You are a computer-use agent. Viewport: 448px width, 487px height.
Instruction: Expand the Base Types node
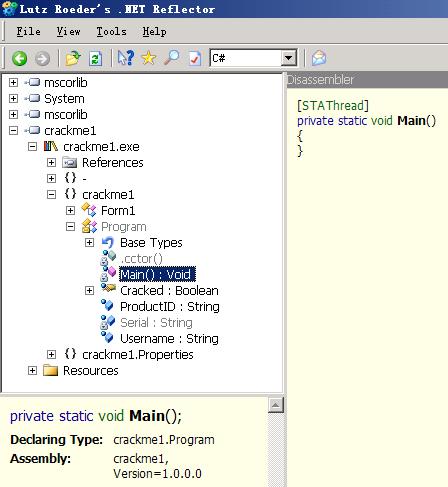[89, 243]
